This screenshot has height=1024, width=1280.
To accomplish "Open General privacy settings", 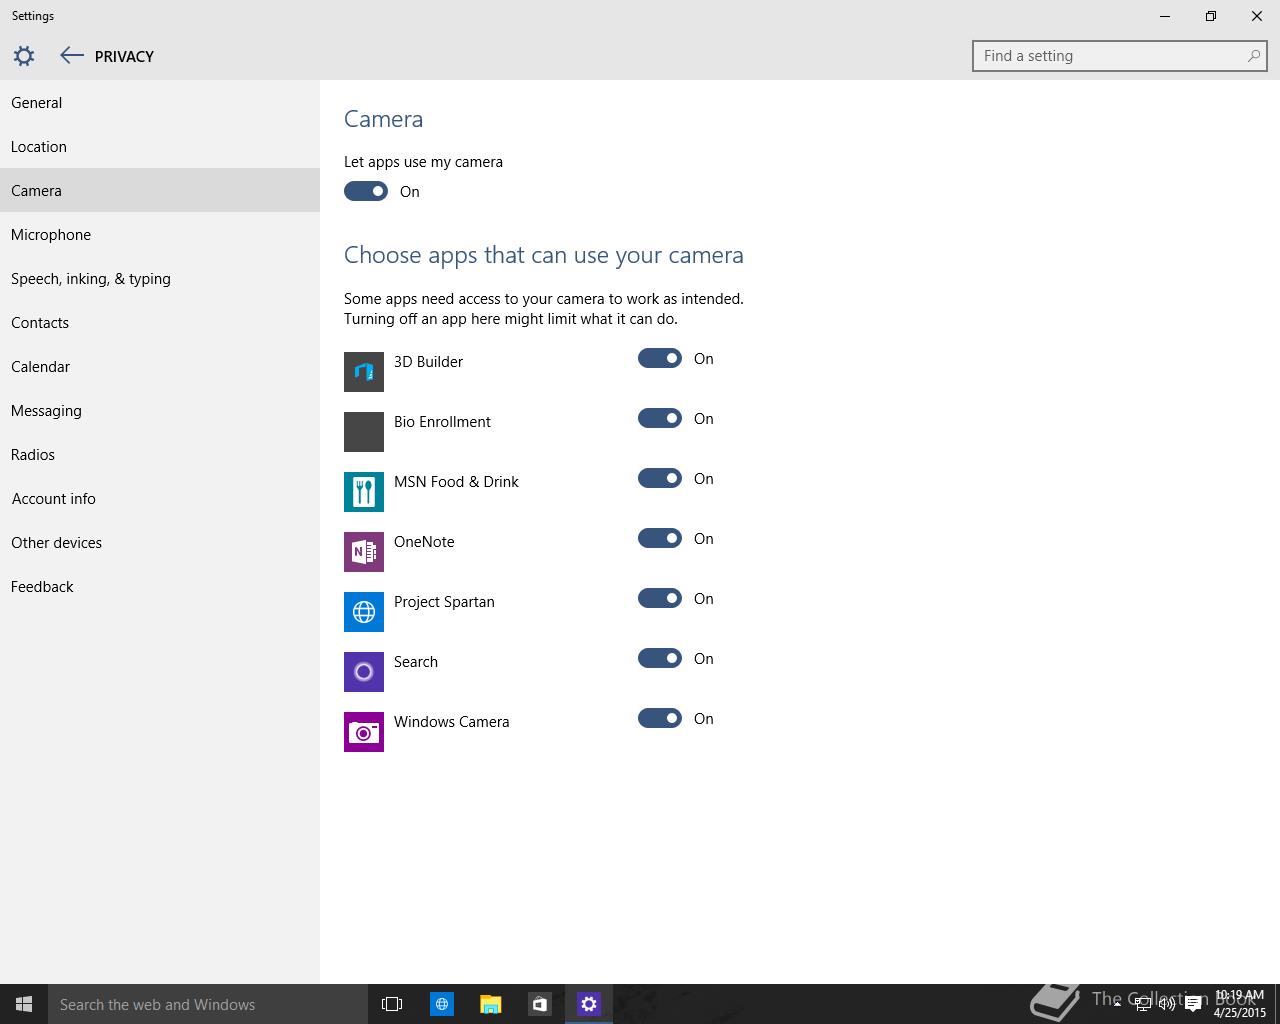I will click(x=160, y=102).
